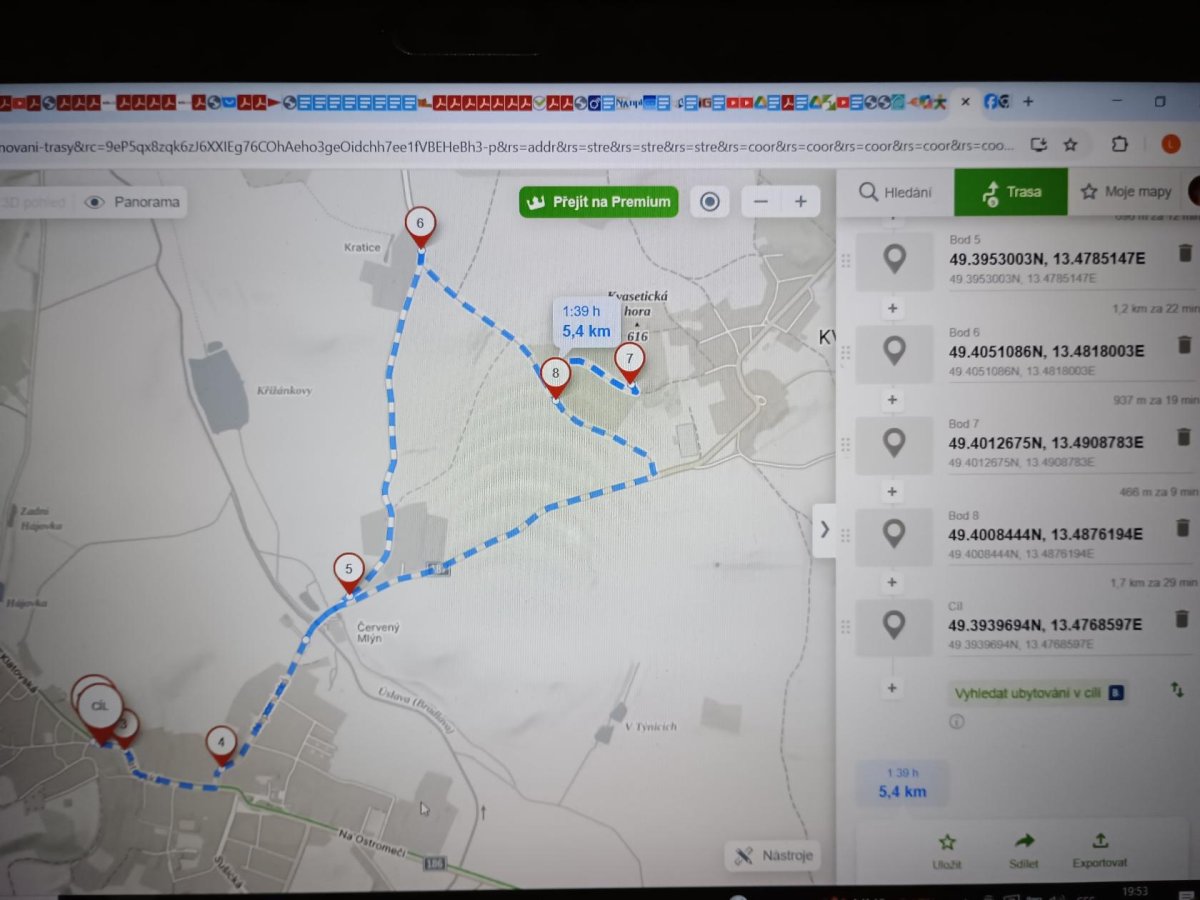The image size is (1200, 900).
Task: Click the location pin icon of Bod 6
Action: (x=895, y=352)
